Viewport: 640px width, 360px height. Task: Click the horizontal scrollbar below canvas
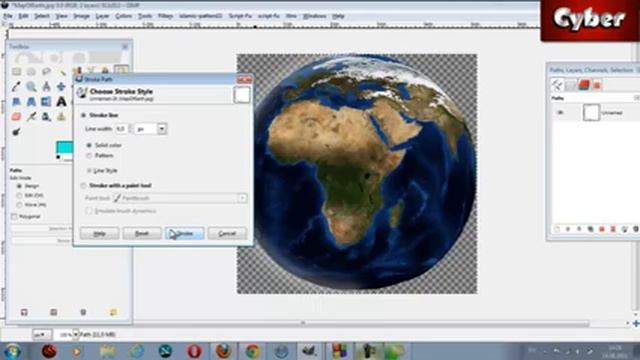point(302,323)
